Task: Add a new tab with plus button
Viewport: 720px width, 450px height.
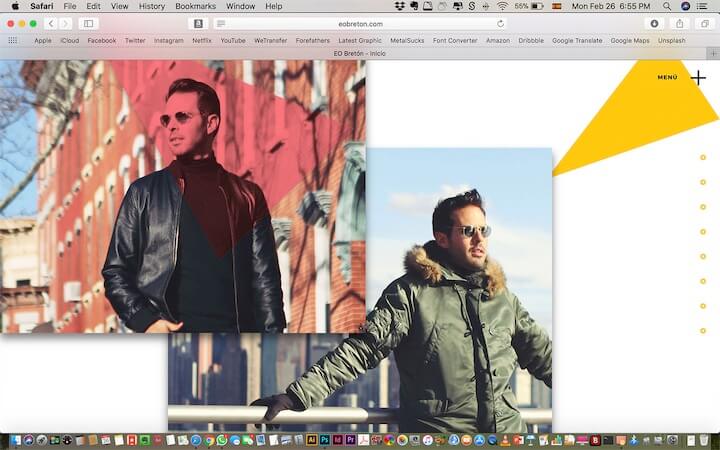Action: [712, 53]
